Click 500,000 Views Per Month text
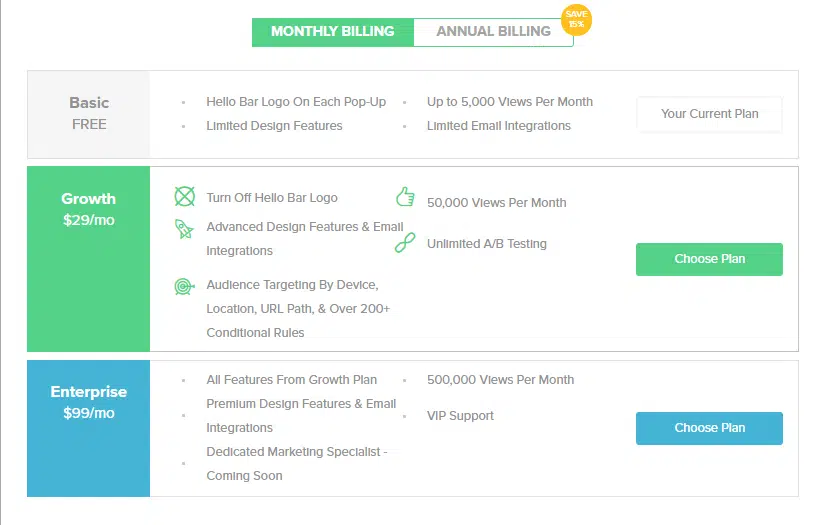The width and height of the screenshot is (823, 525). [500, 380]
